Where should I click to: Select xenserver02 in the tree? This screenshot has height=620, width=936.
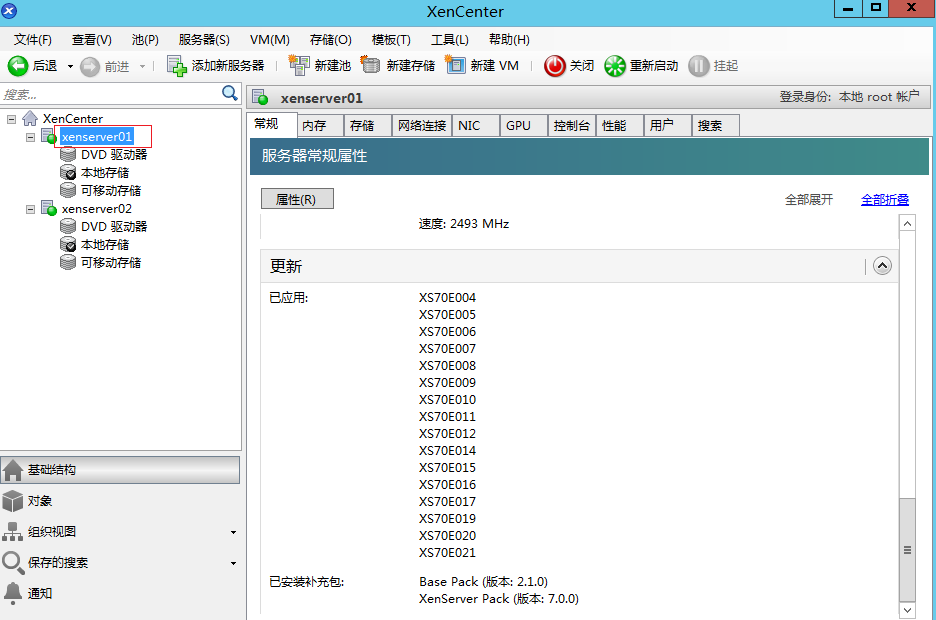coord(97,209)
